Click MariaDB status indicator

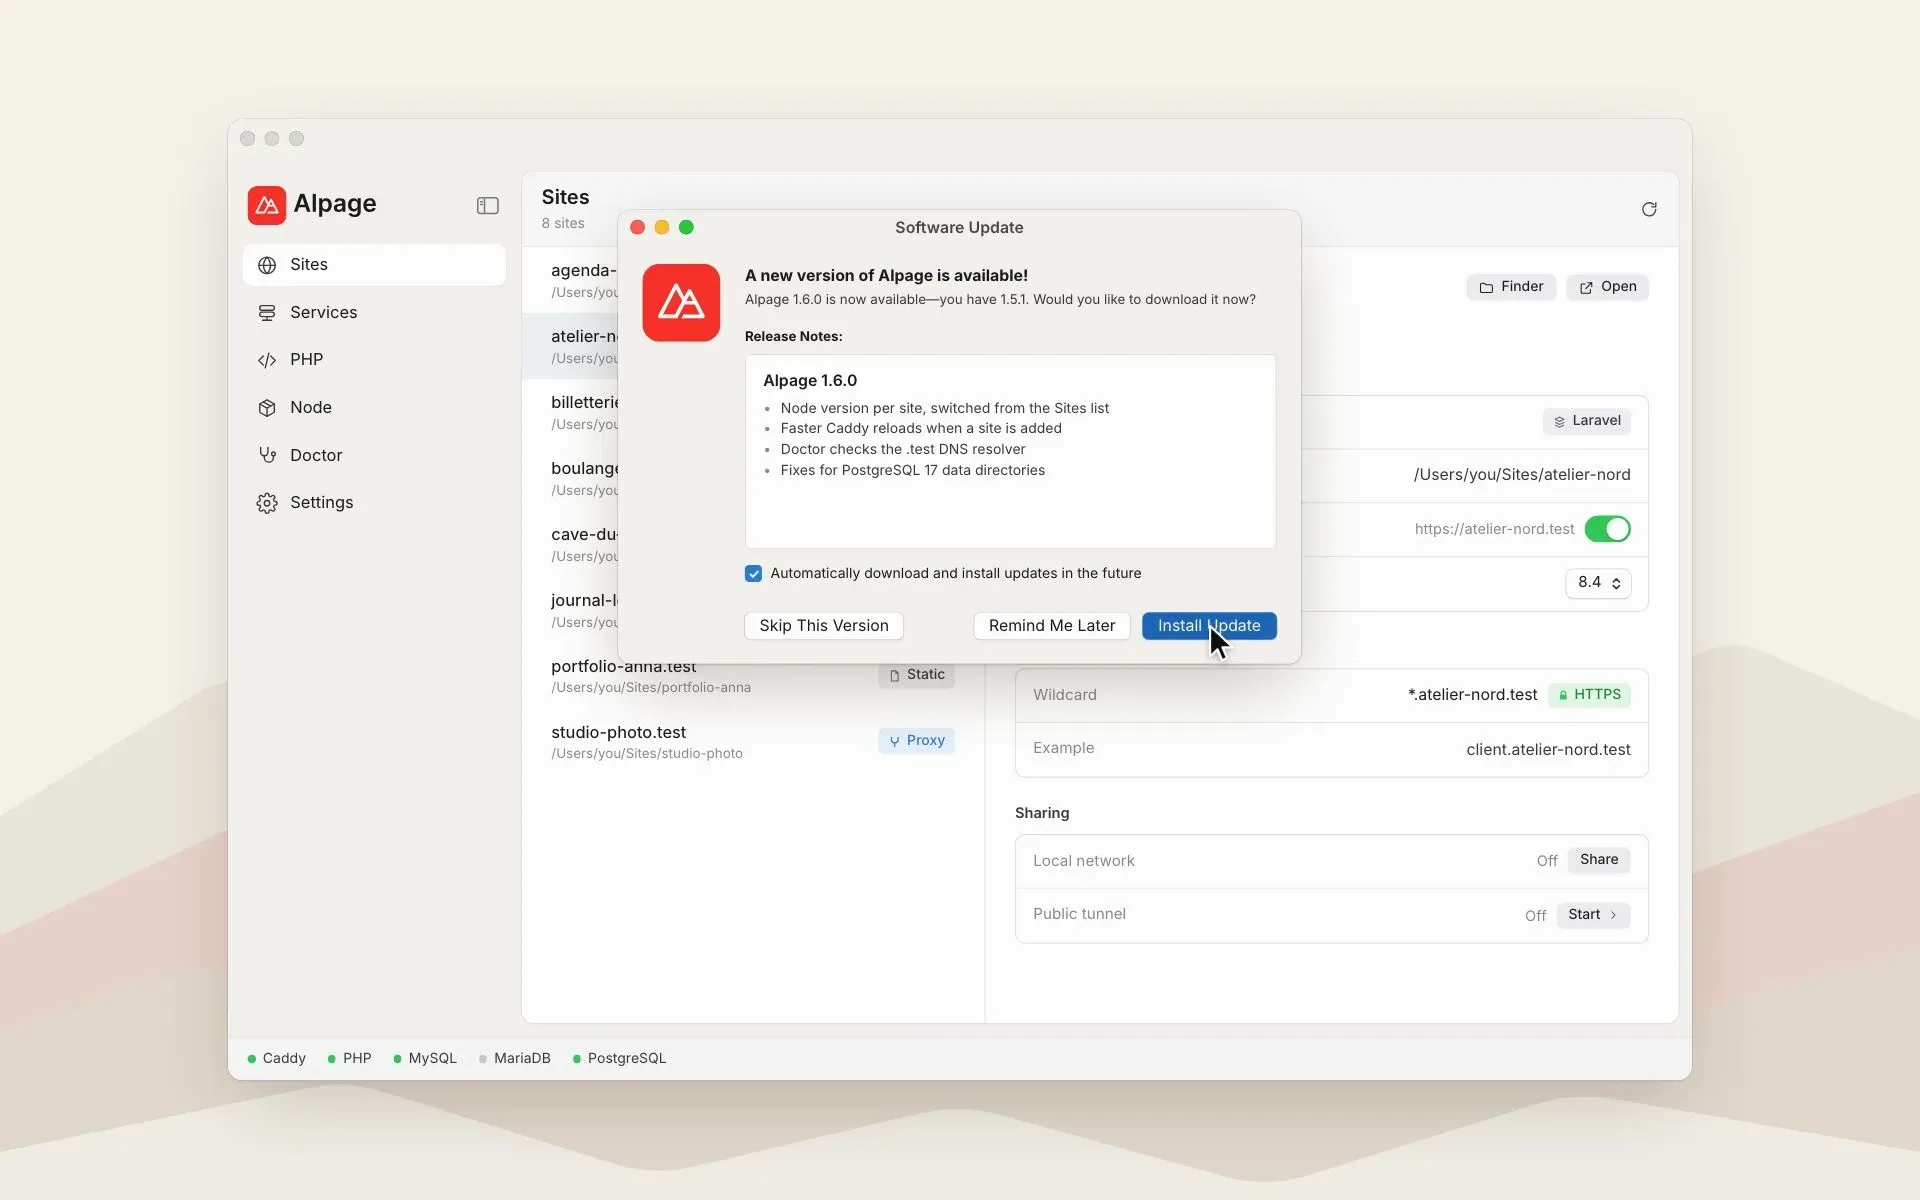pyautogui.click(x=514, y=1058)
